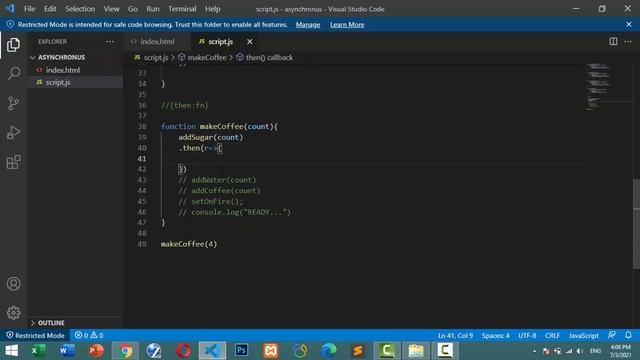Open the Edit menu
This screenshot has height=360, width=640.
50,9
